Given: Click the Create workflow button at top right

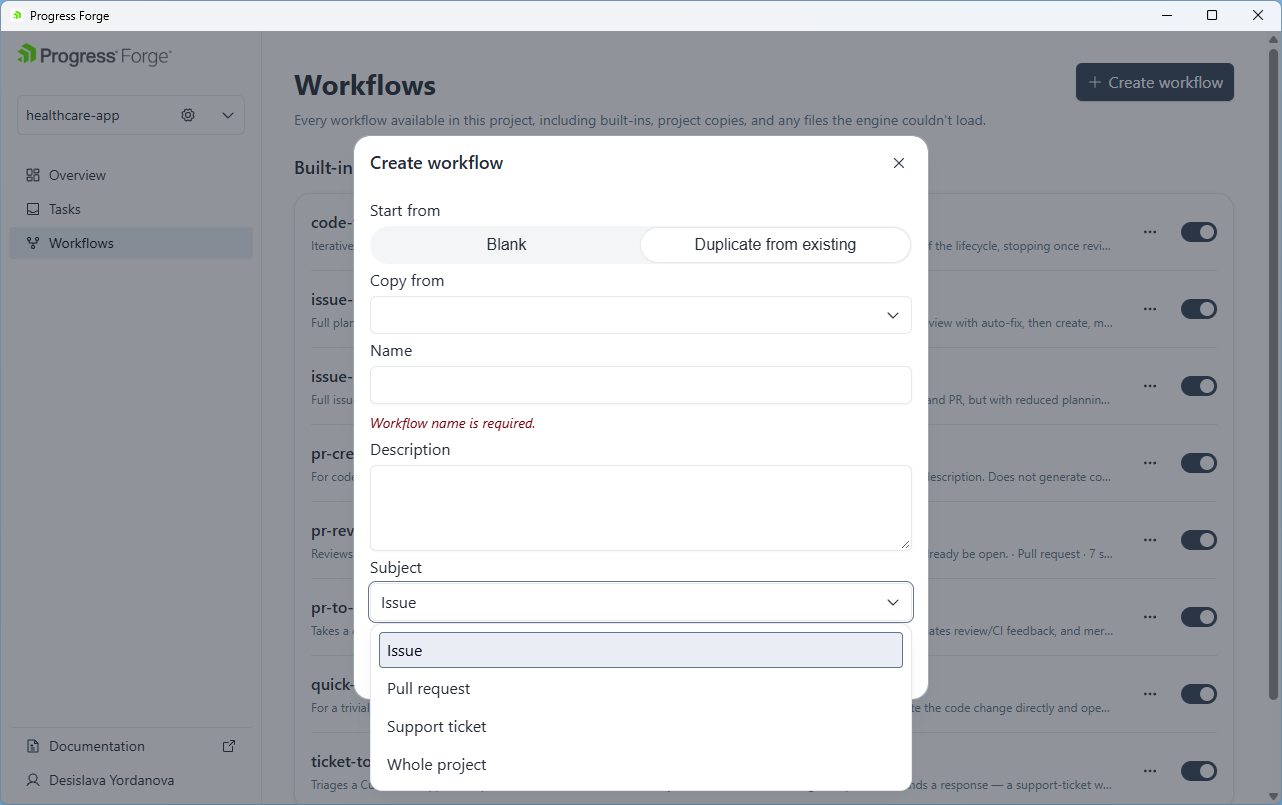Looking at the screenshot, I should pyautogui.click(x=1155, y=83).
